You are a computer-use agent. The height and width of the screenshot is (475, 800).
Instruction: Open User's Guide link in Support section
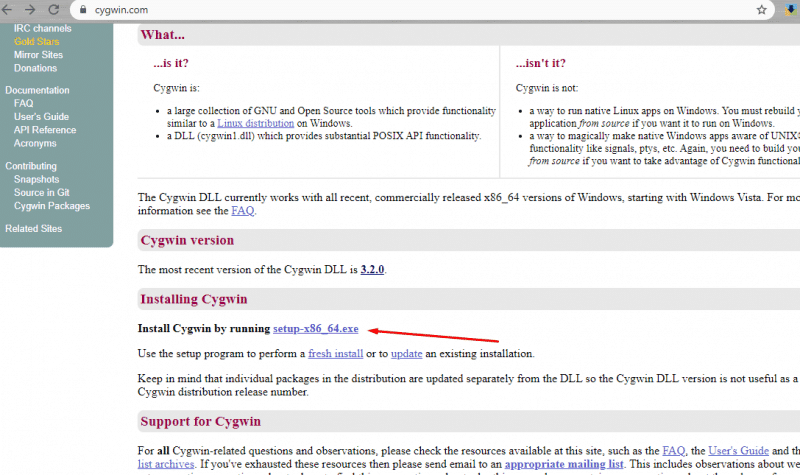click(738, 451)
